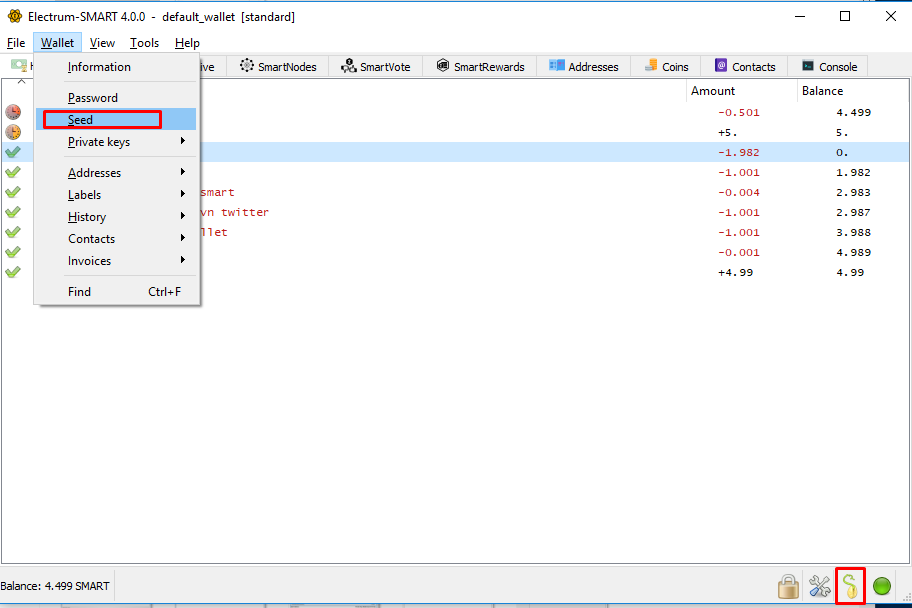Click the lock password icon in status bar
Image resolution: width=912 pixels, height=608 pixels.
[x=788, y=586]
